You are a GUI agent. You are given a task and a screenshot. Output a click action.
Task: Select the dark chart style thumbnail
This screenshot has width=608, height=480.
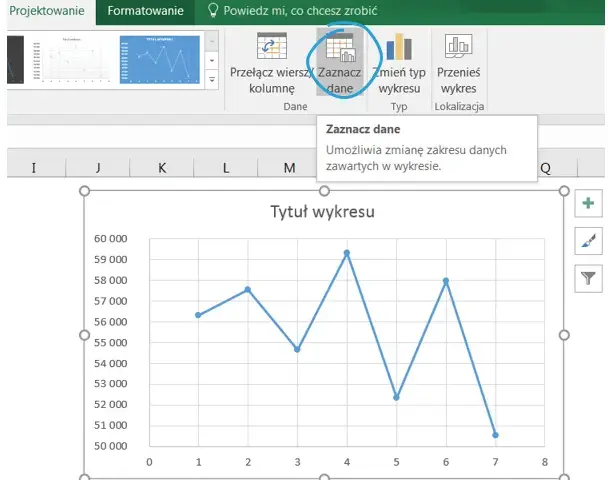(16, 60)
